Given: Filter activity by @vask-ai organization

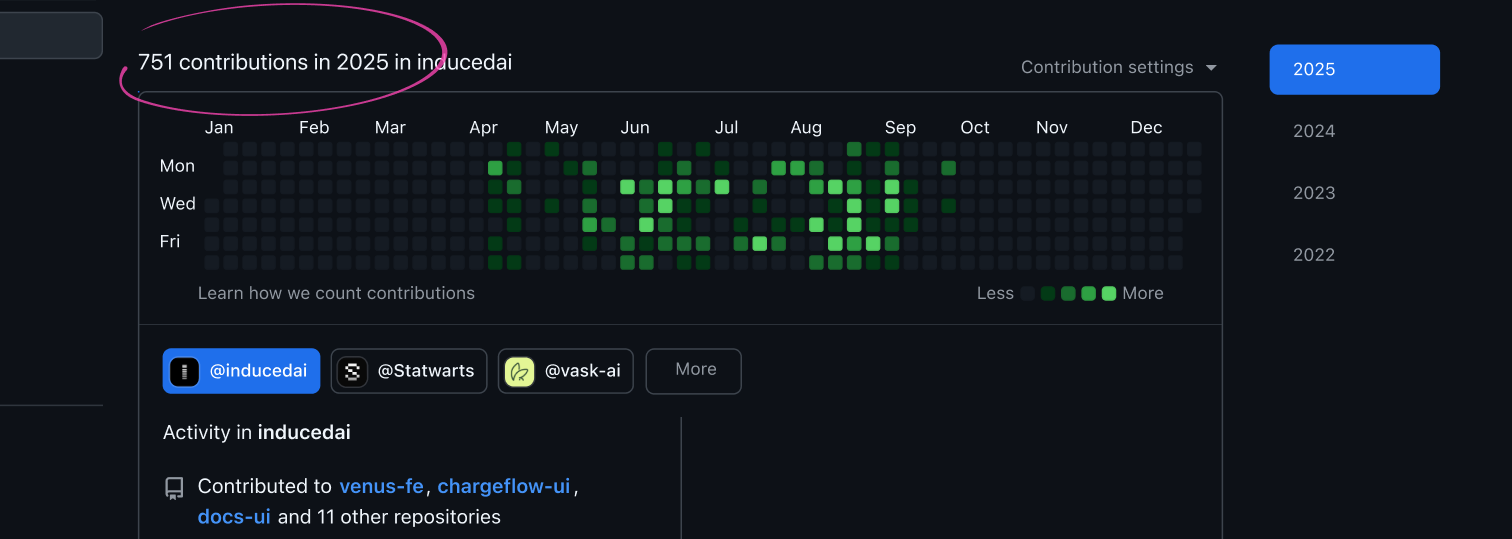Looking at the screenshot, I should point(566,371).
